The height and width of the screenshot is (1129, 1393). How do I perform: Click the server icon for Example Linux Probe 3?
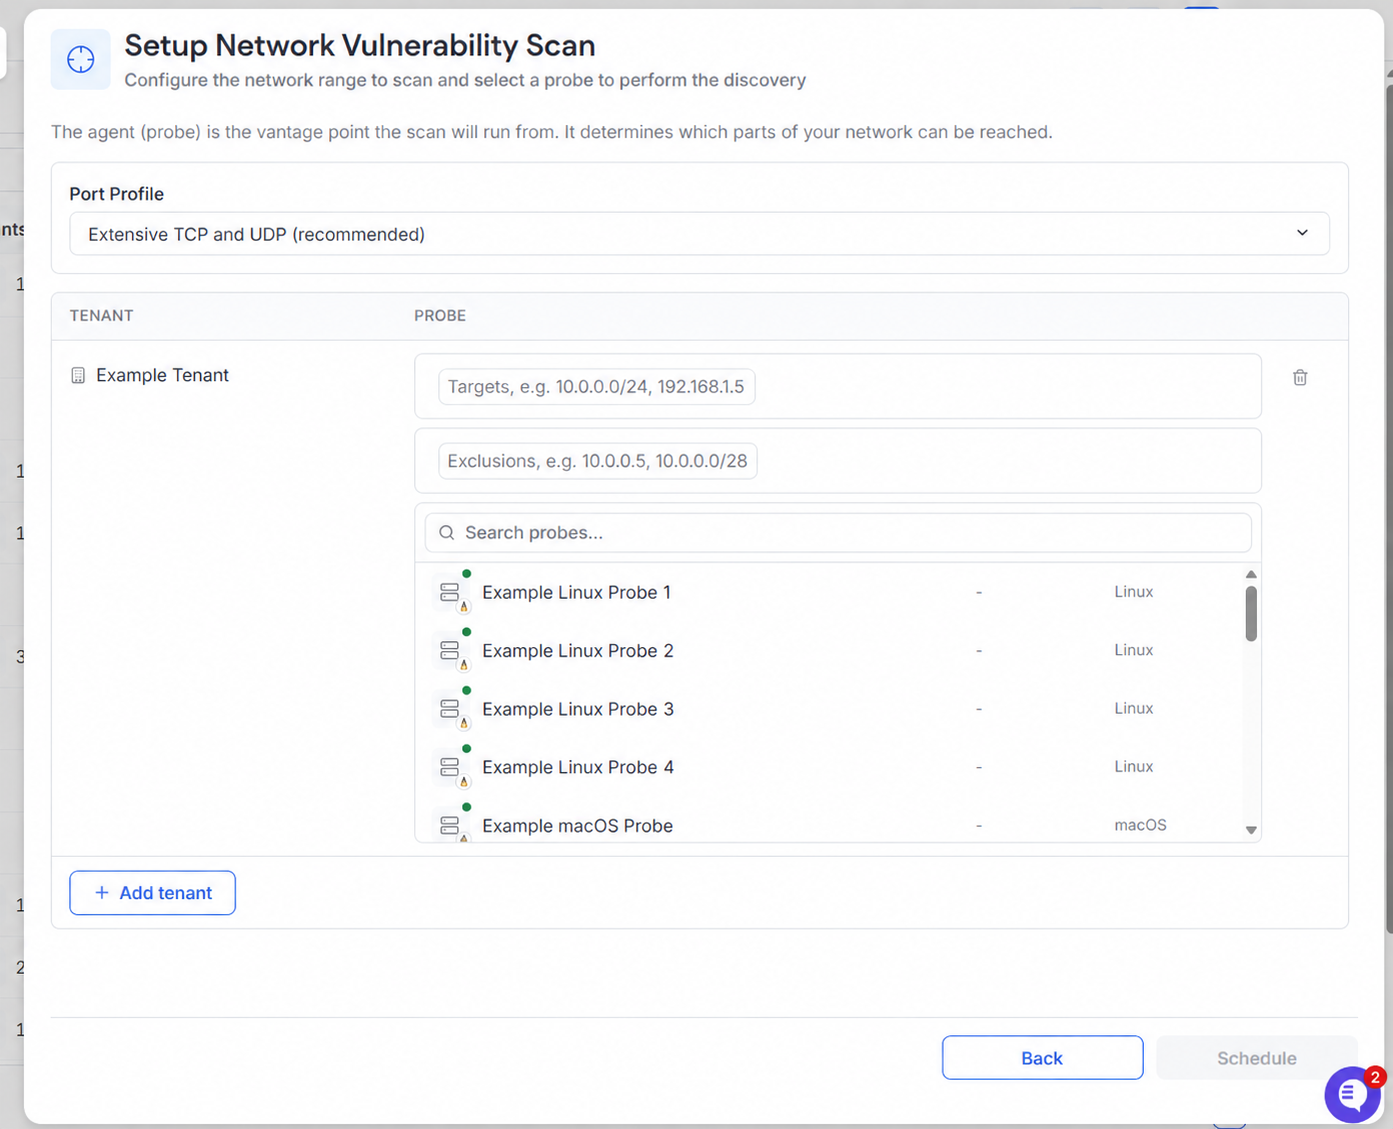[x=450, y=708]
